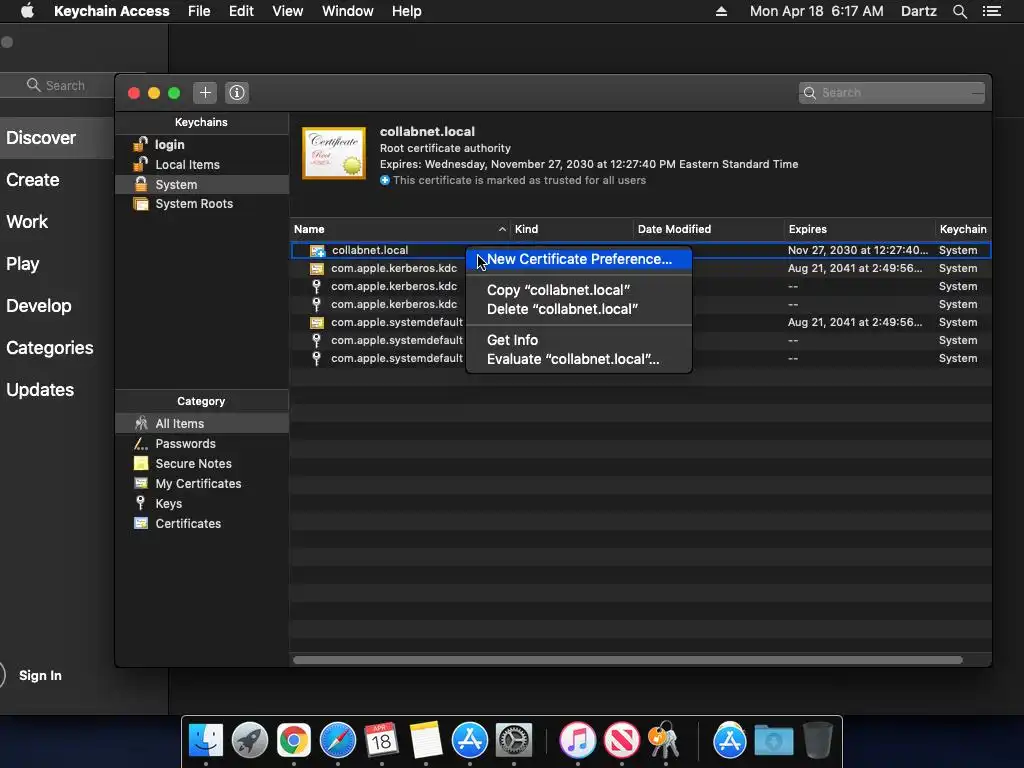Open System Preferences from the Dock
The image size is (1024, 768).
click(x=514, y=741)
